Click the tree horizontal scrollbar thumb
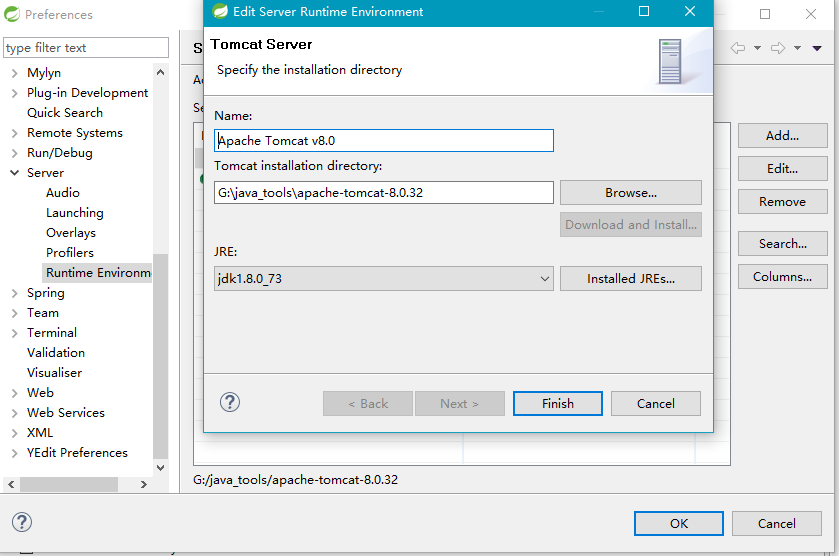The width and height of the screenshot is (839, 556). pos(68,484)
